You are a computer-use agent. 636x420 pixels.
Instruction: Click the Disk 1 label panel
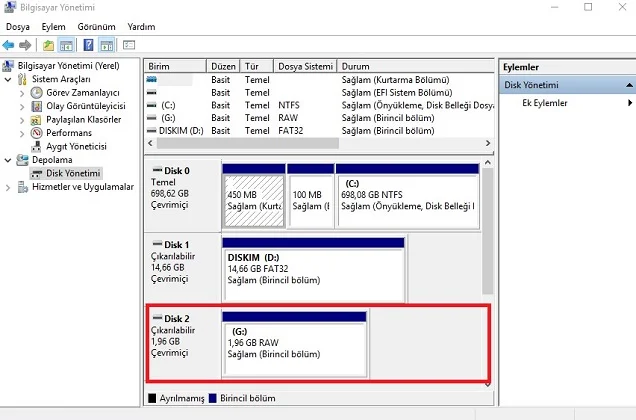tap(183, 268)
